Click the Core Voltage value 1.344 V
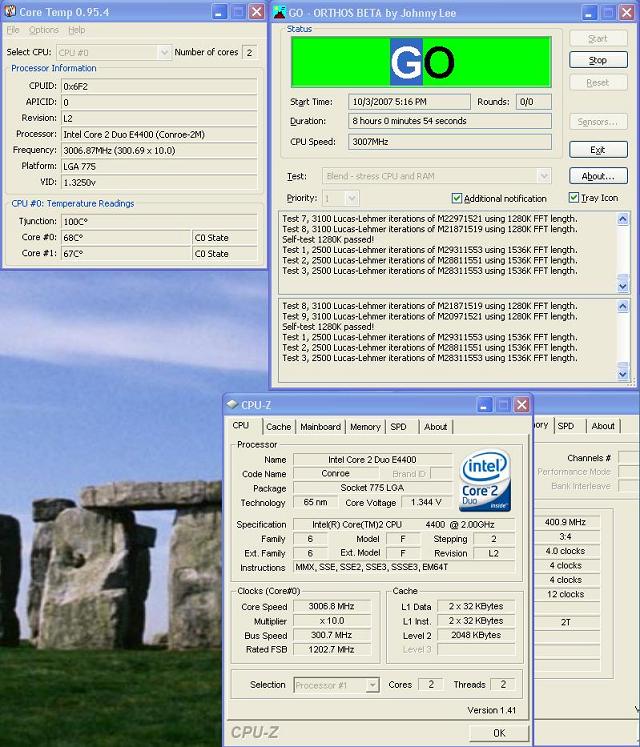This screenshot has height=747, width=640. (x=426, y=502)
